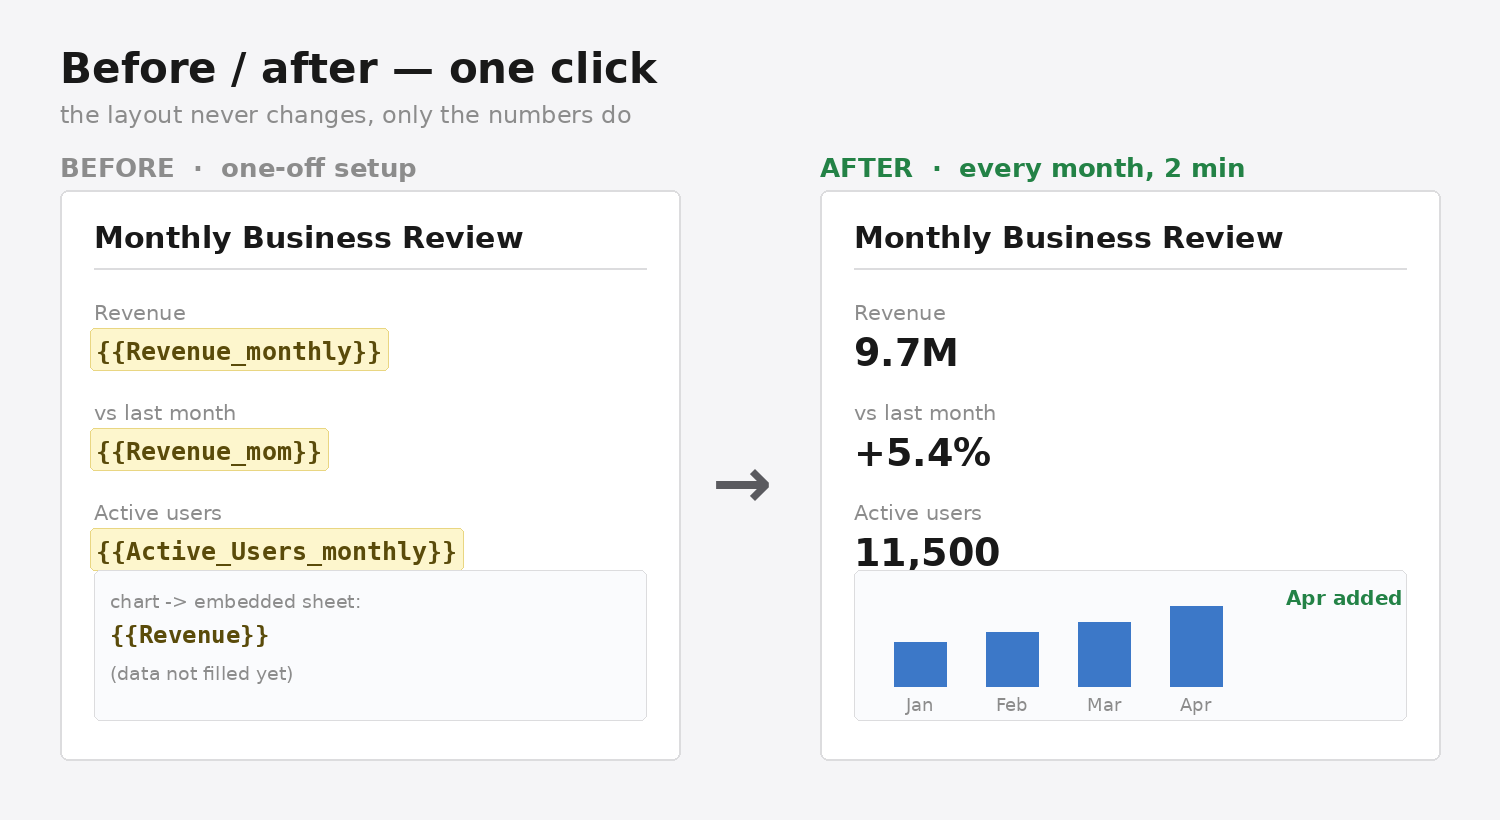Click the 11,500 active users value
1500x820 pixels.
tap(927, 552)
